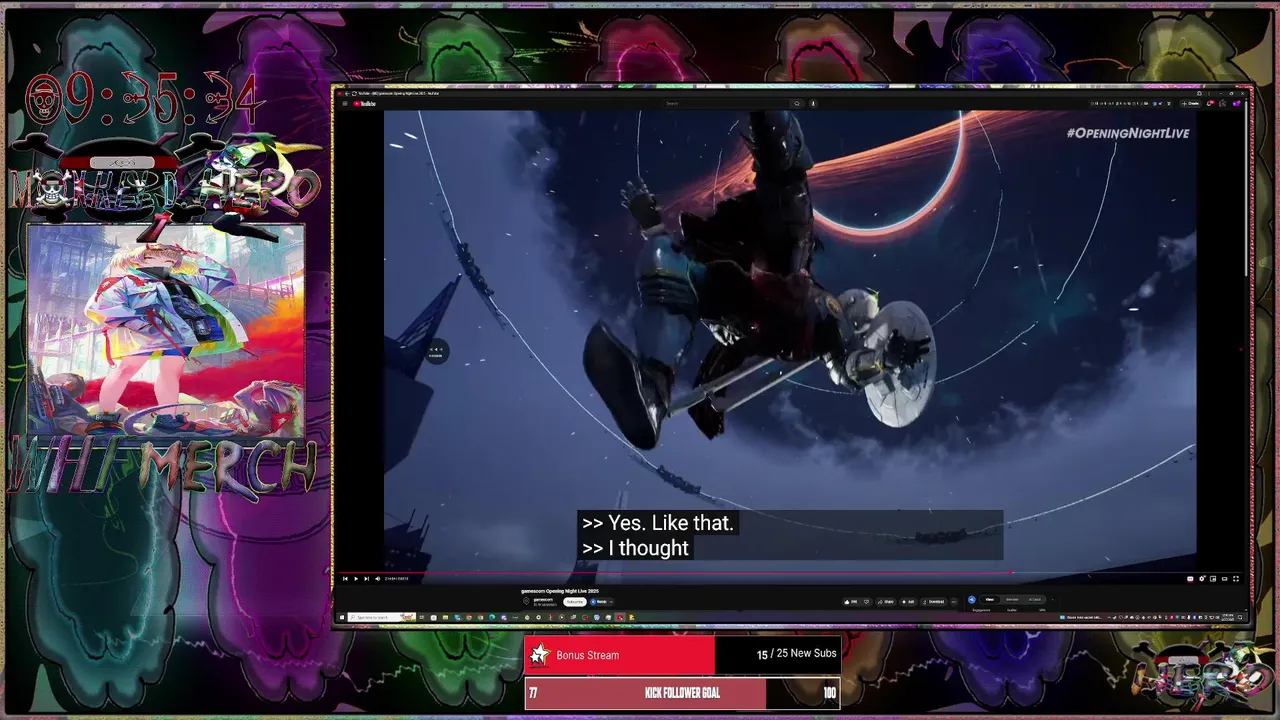Open the gamescom channel name link
1280x720 pixels.
pos(543,599)
